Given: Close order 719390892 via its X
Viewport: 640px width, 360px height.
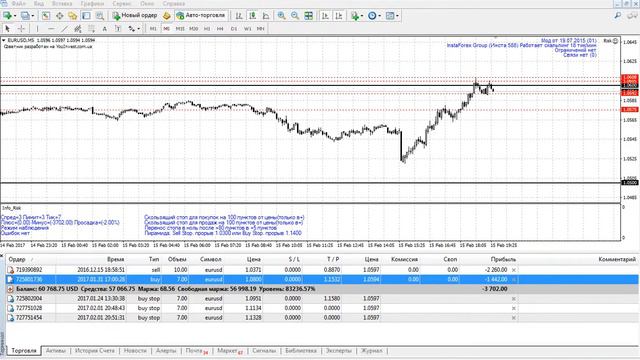Looking at the screenshot, I should 514,270.
